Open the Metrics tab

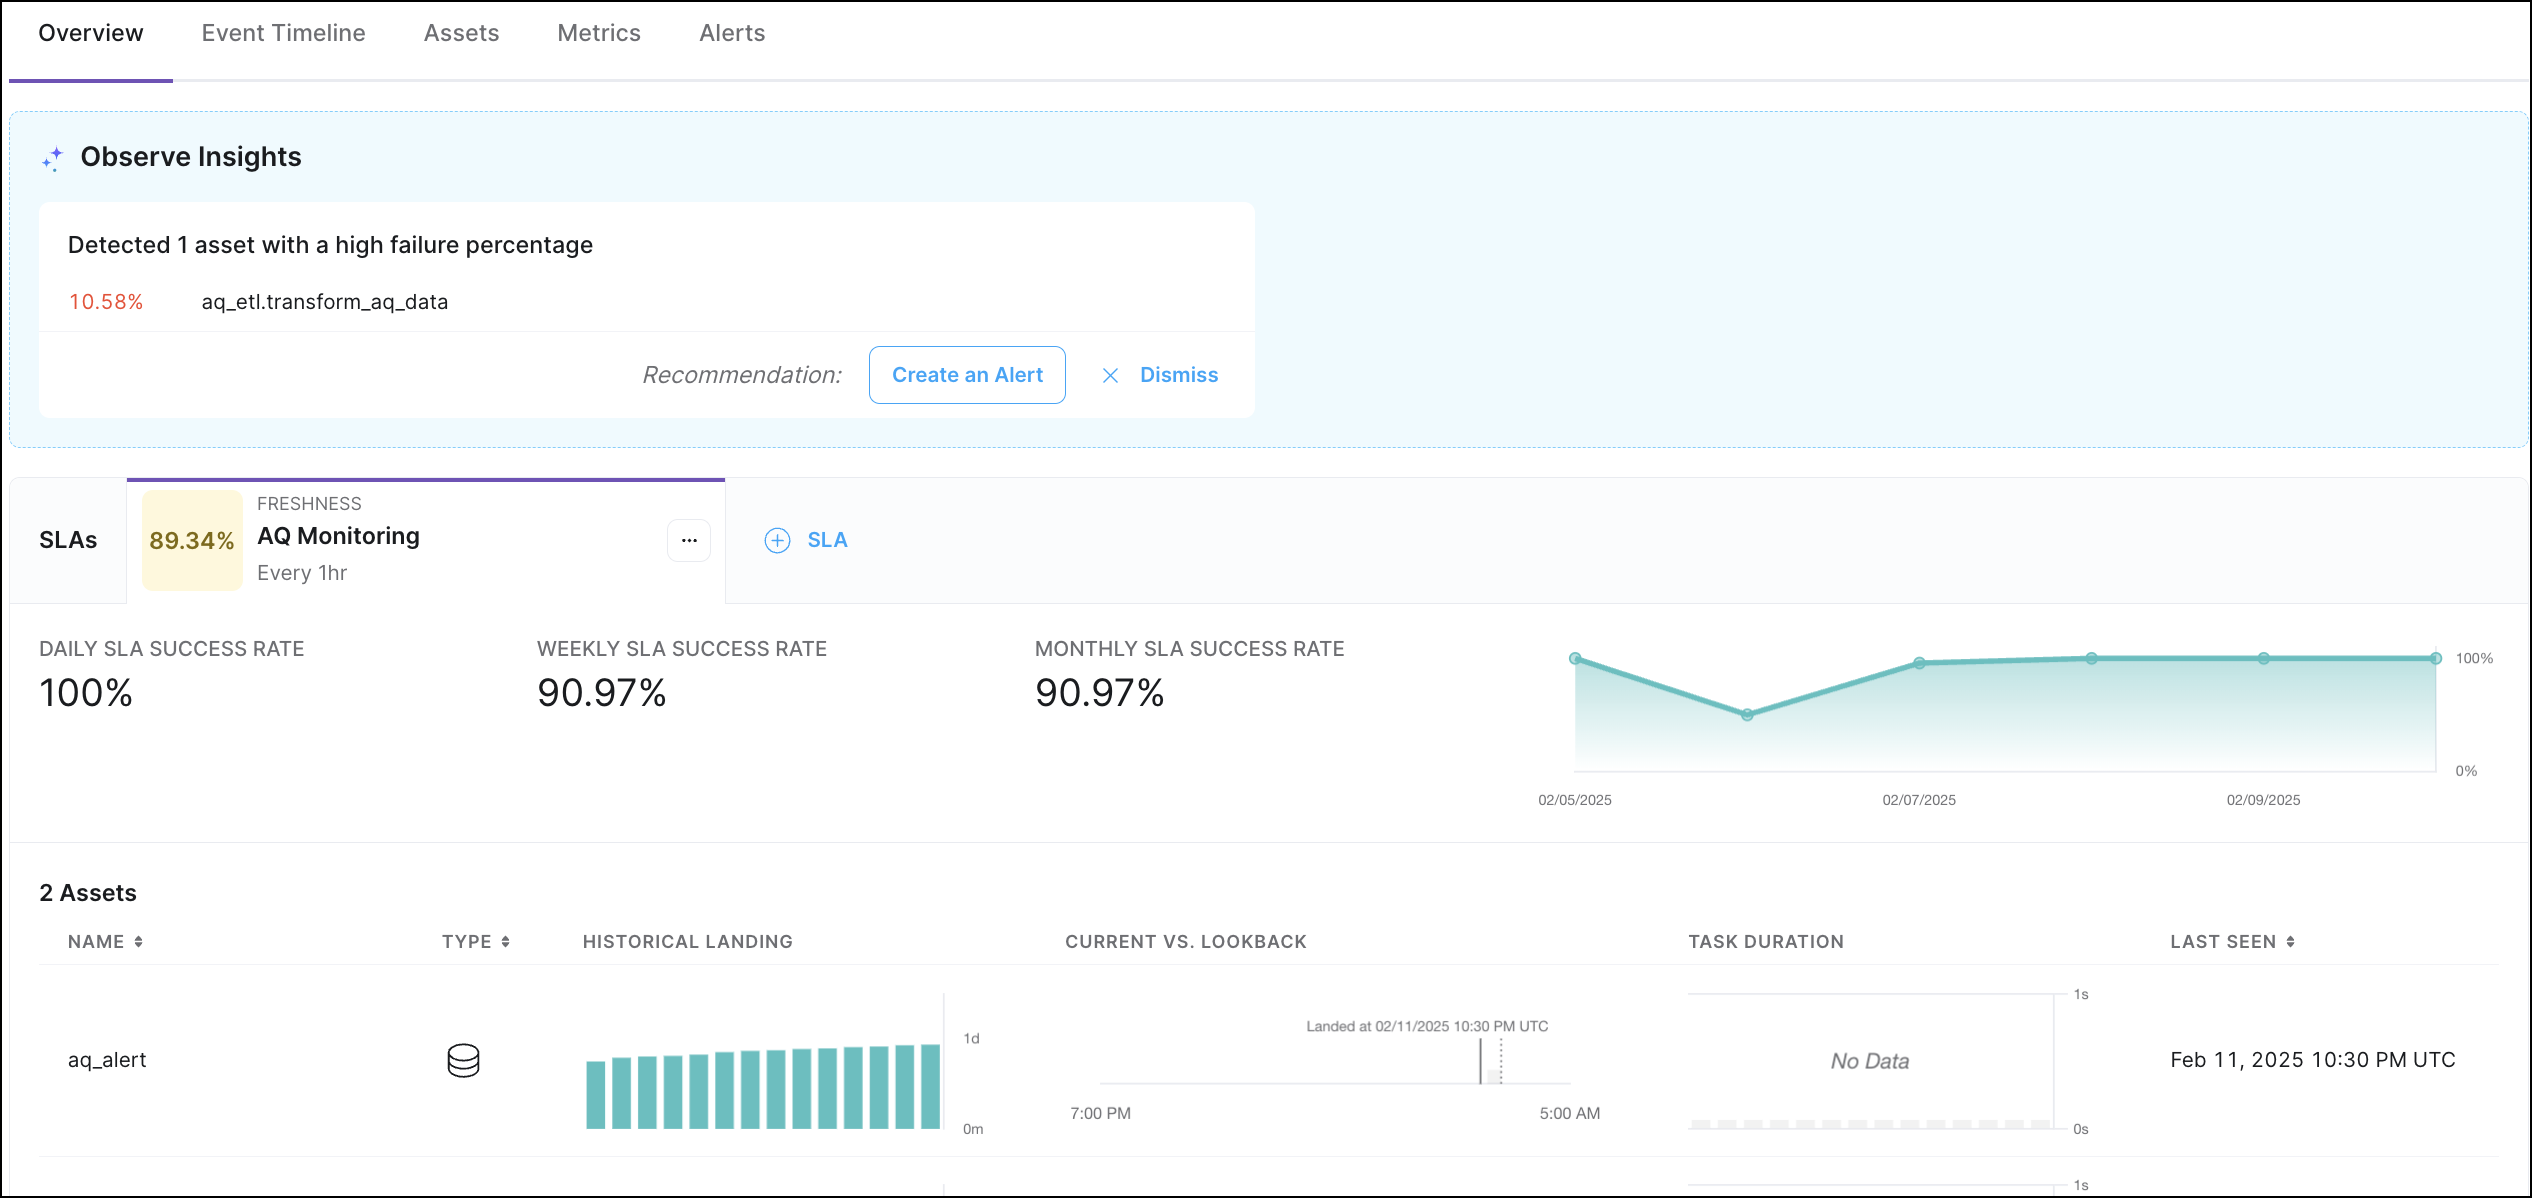[598, 33]
